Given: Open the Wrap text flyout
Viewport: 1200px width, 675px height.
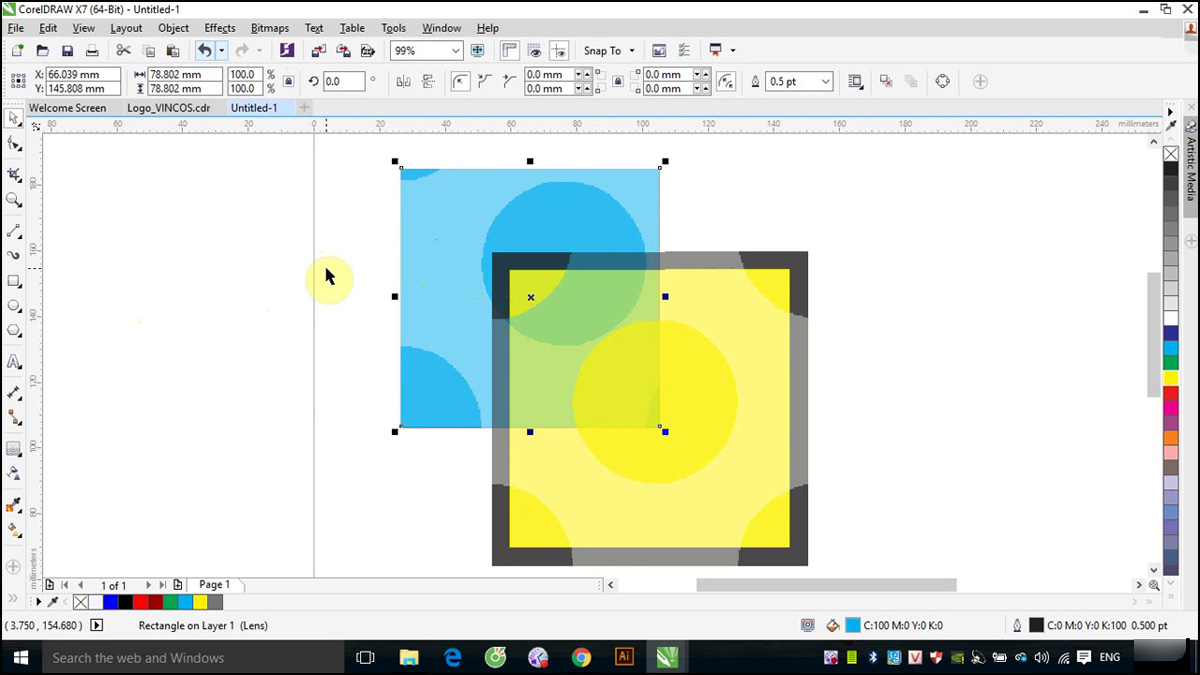Looking at the screenshot, I should [855, 81].
